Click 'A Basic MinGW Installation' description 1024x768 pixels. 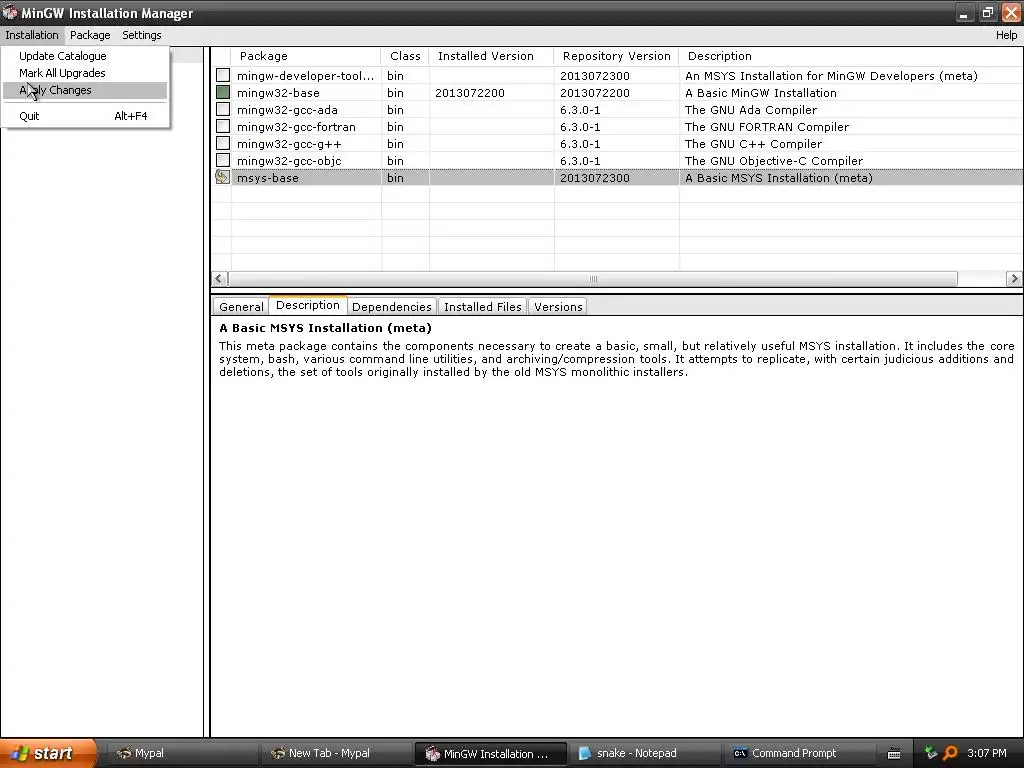point(760,93)
